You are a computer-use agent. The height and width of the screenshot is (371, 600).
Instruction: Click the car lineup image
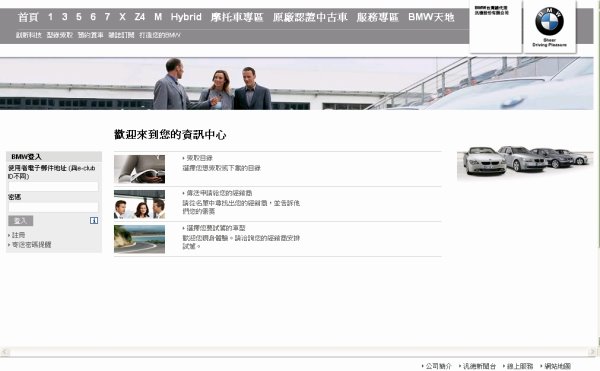tap(525, 162)
